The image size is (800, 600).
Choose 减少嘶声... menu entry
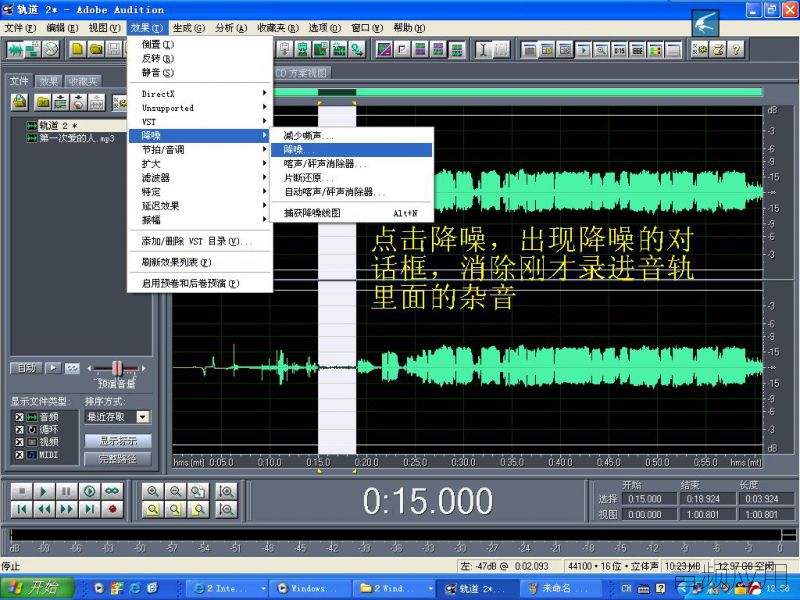point(352,136)
